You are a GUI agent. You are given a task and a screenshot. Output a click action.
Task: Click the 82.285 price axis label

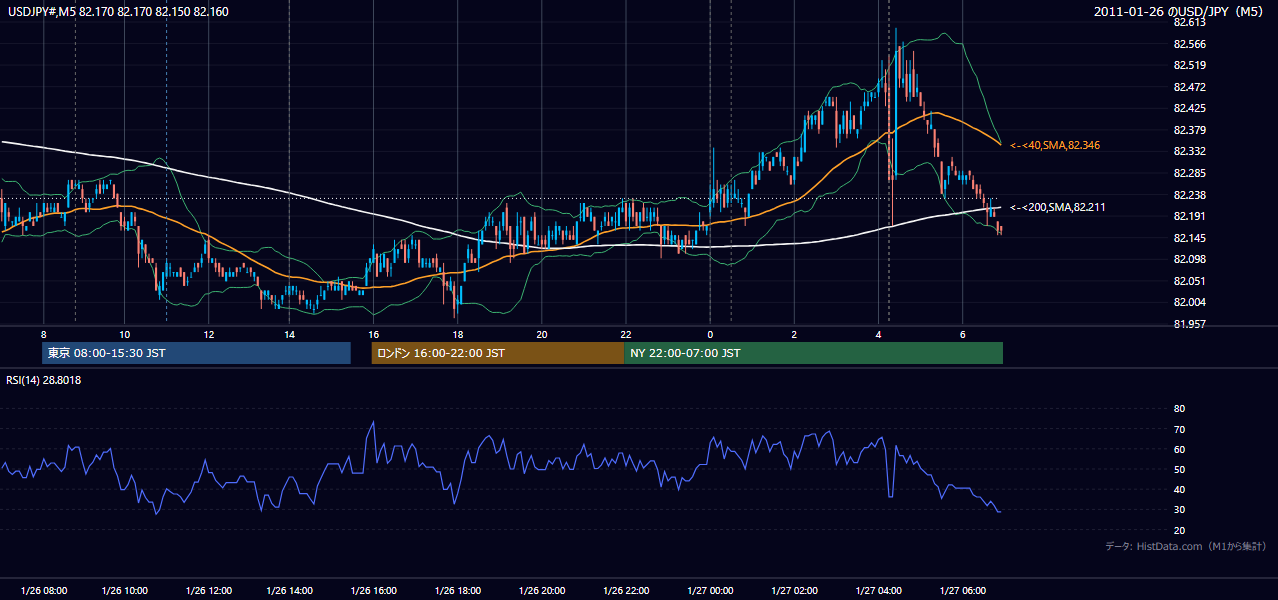(x=1189, y=173)
